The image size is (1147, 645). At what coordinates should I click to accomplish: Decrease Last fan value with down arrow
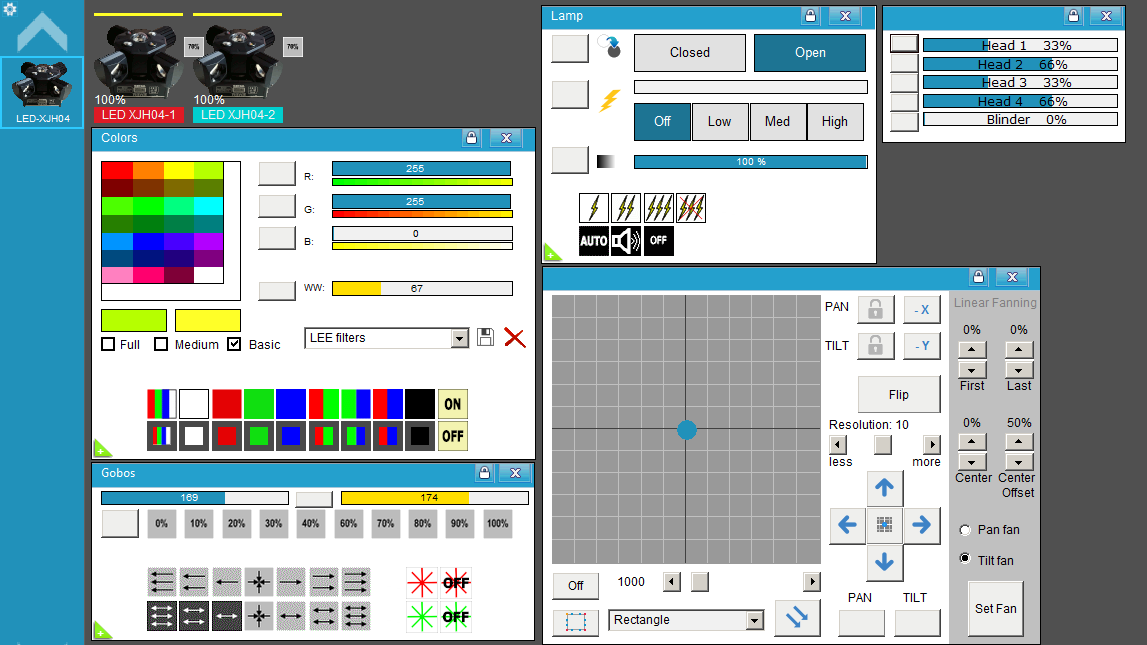pos(1019,370)
